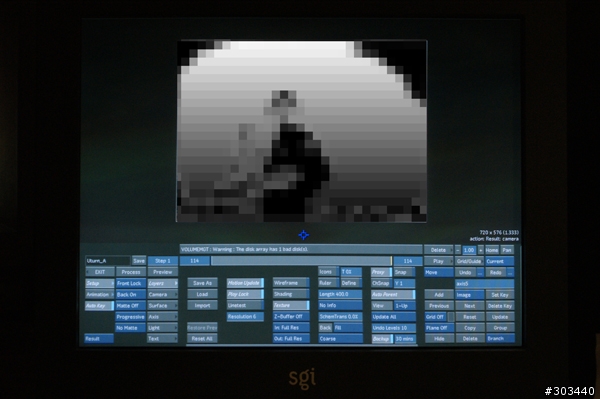
Task: Click the EXIT button
Action: (99, 272)
